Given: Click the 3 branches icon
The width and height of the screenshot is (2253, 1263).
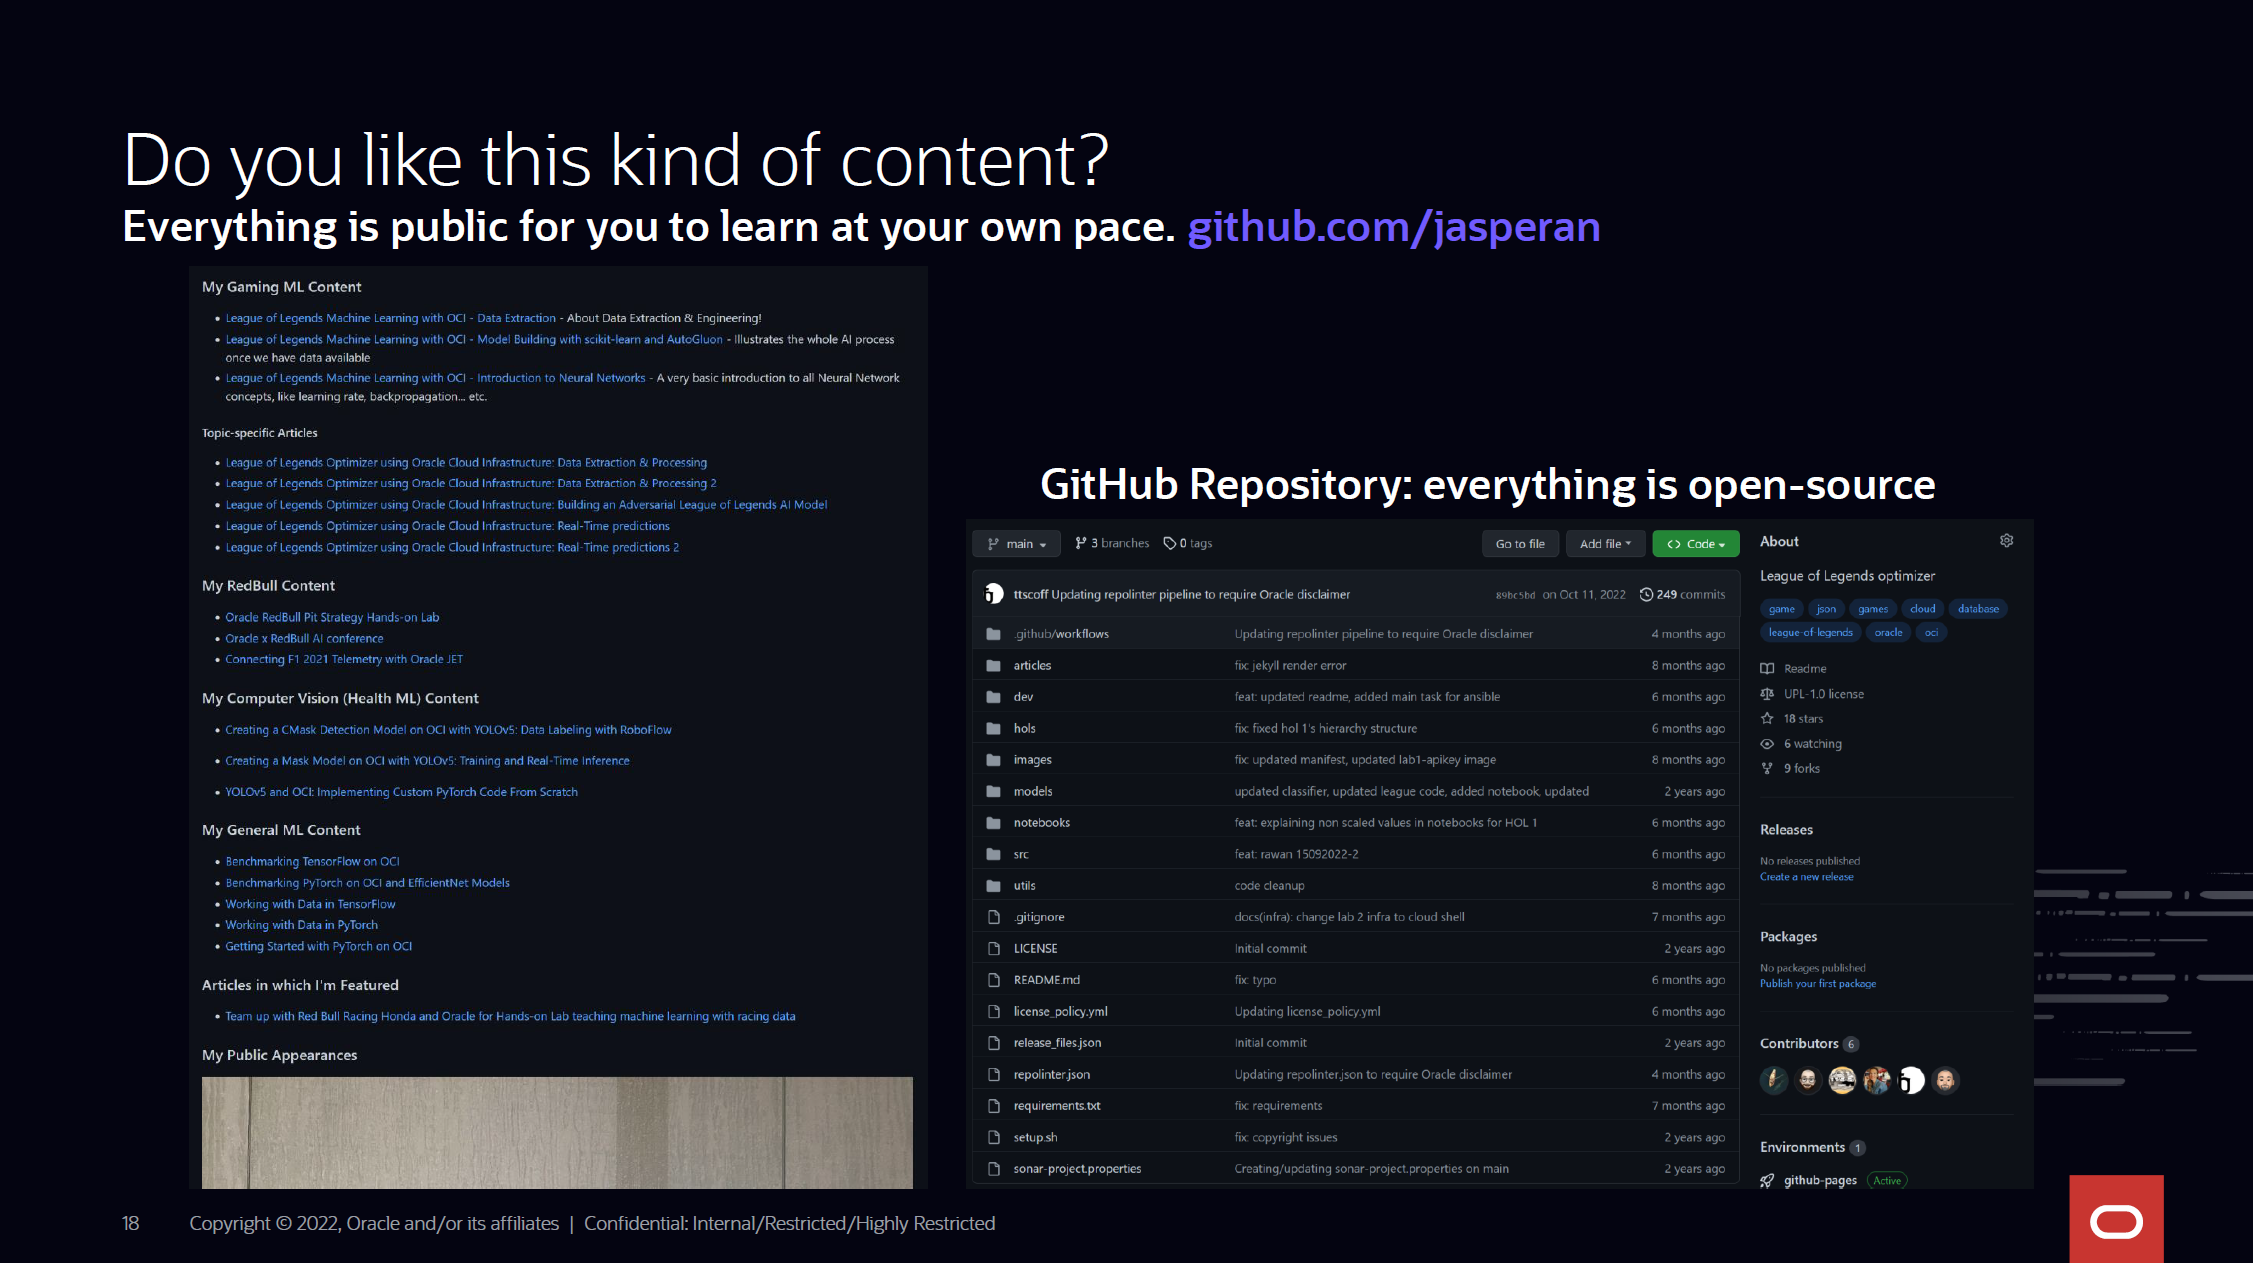Looking at the screenshot, I should [1080, 543].
